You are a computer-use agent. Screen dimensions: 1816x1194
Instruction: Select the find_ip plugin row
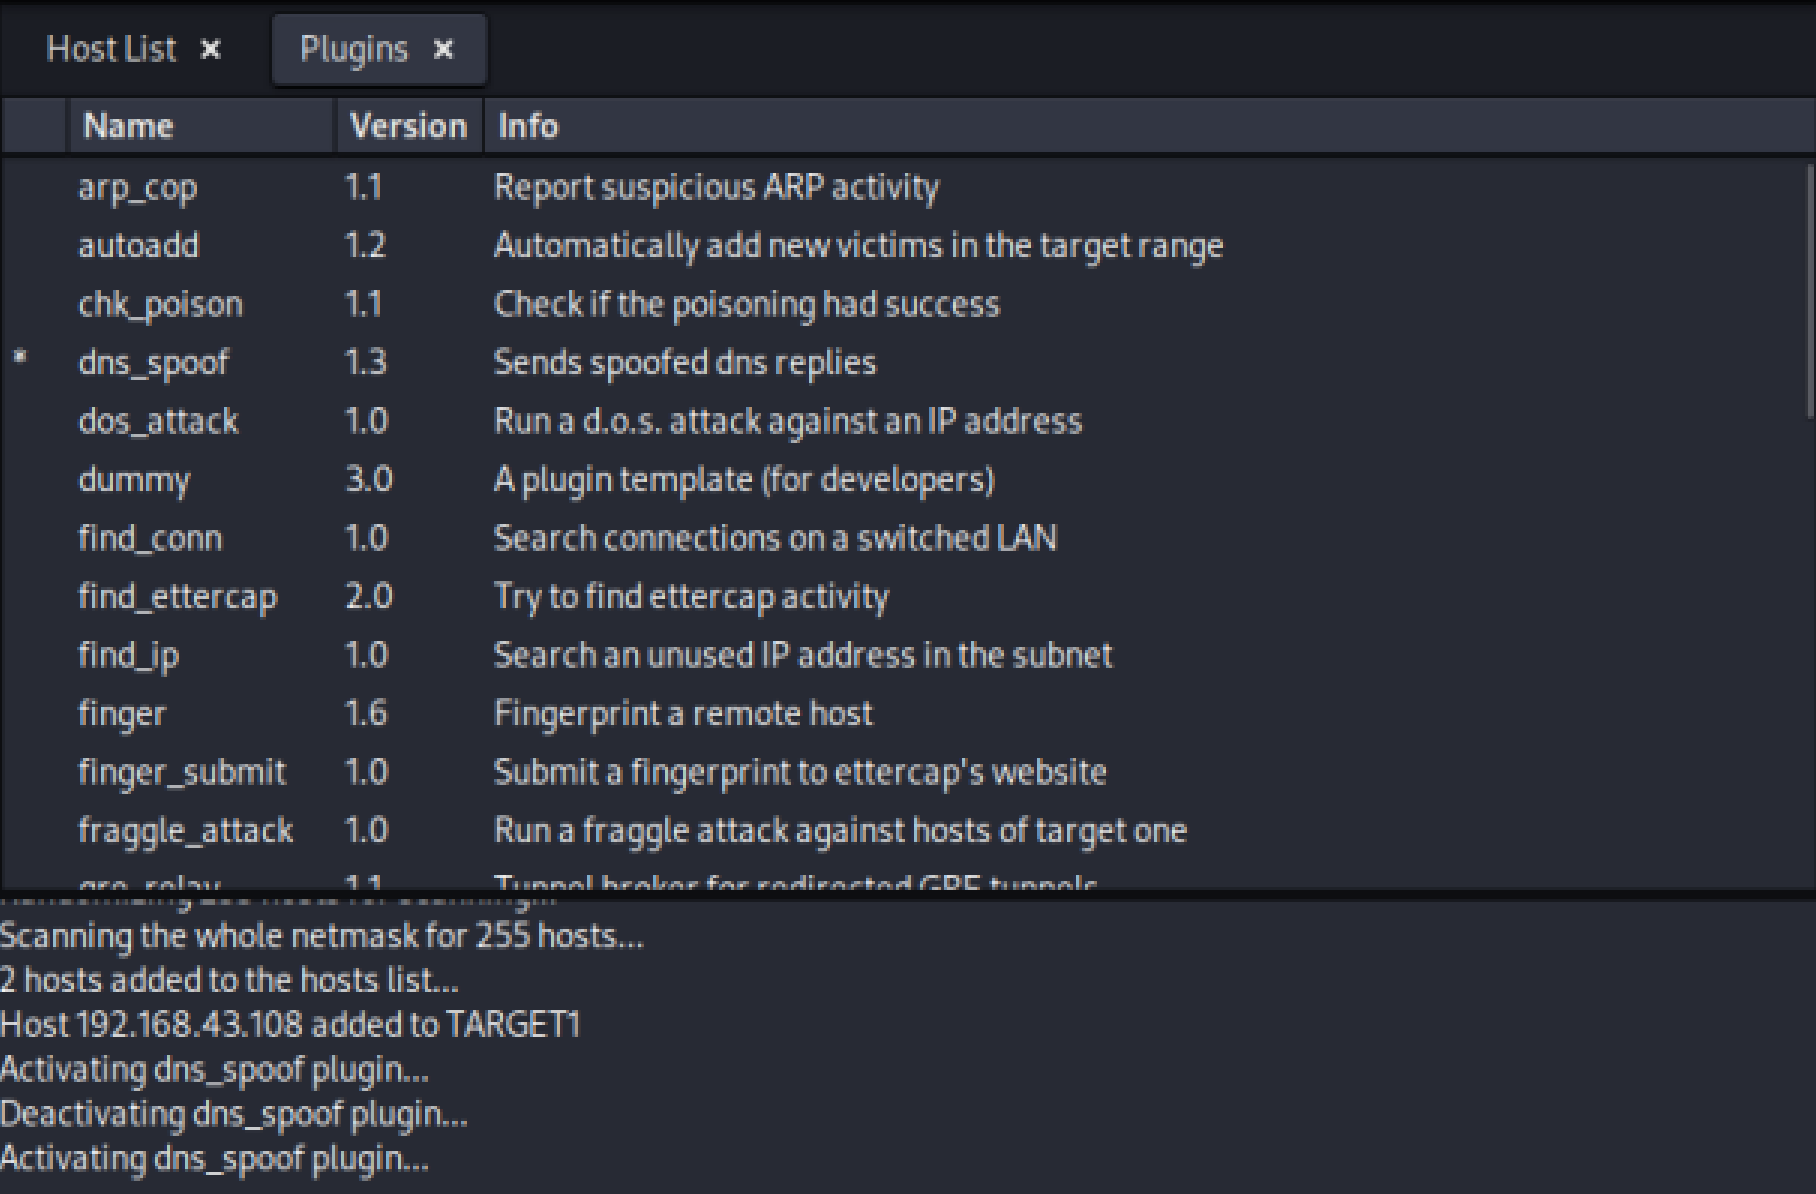(128, 655)
